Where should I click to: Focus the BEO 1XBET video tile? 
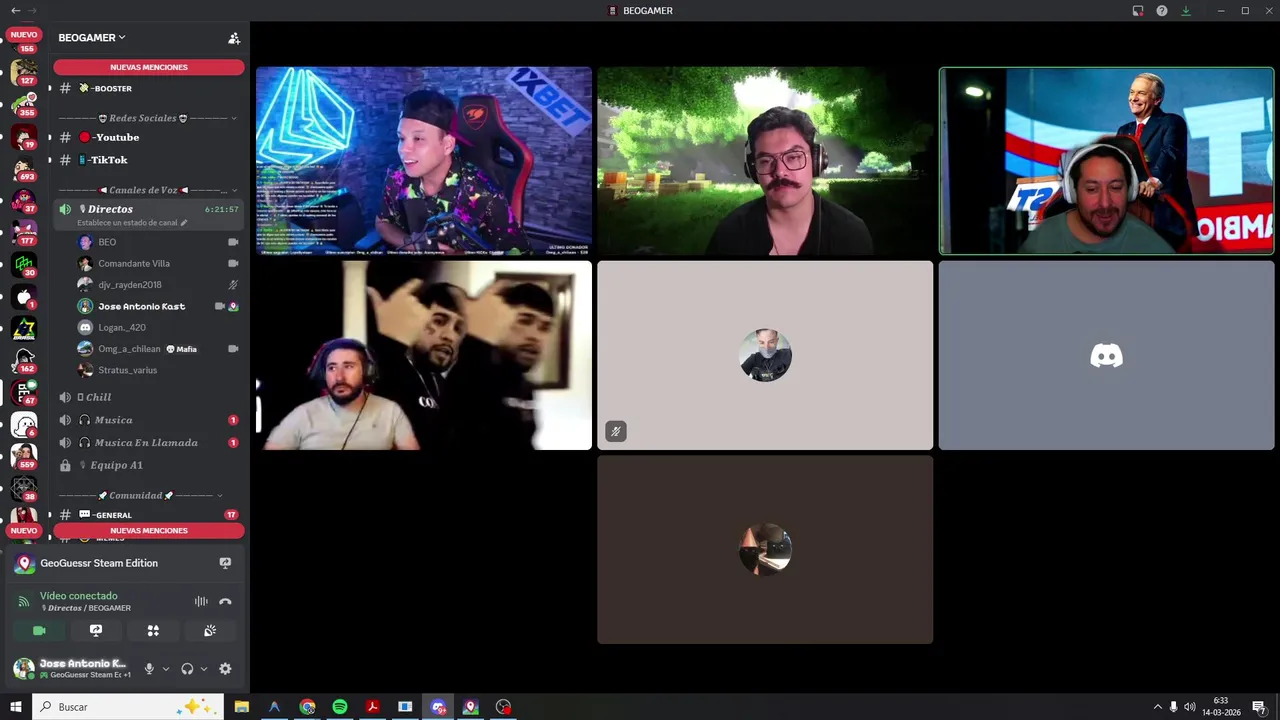[x=424, y=161]
